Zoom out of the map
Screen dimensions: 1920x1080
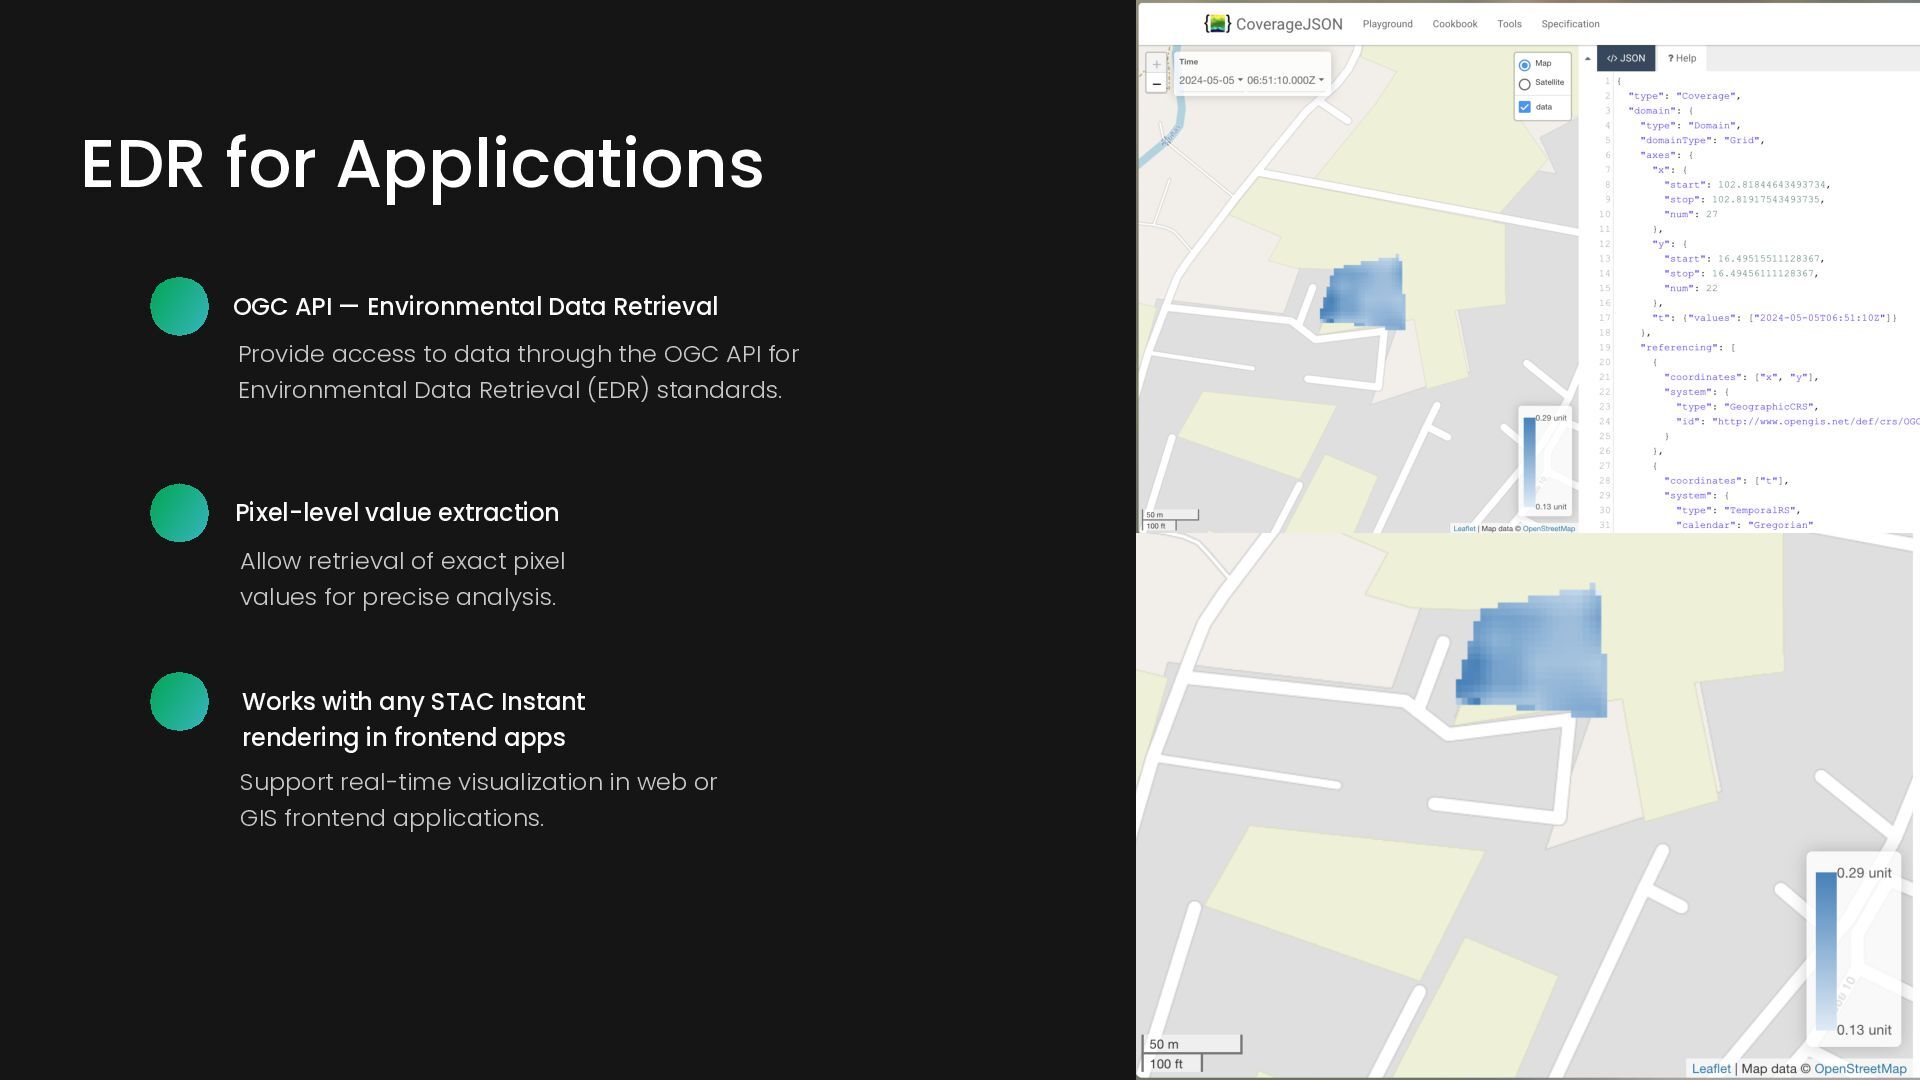pyautogui.click(x=1156, y=84)
